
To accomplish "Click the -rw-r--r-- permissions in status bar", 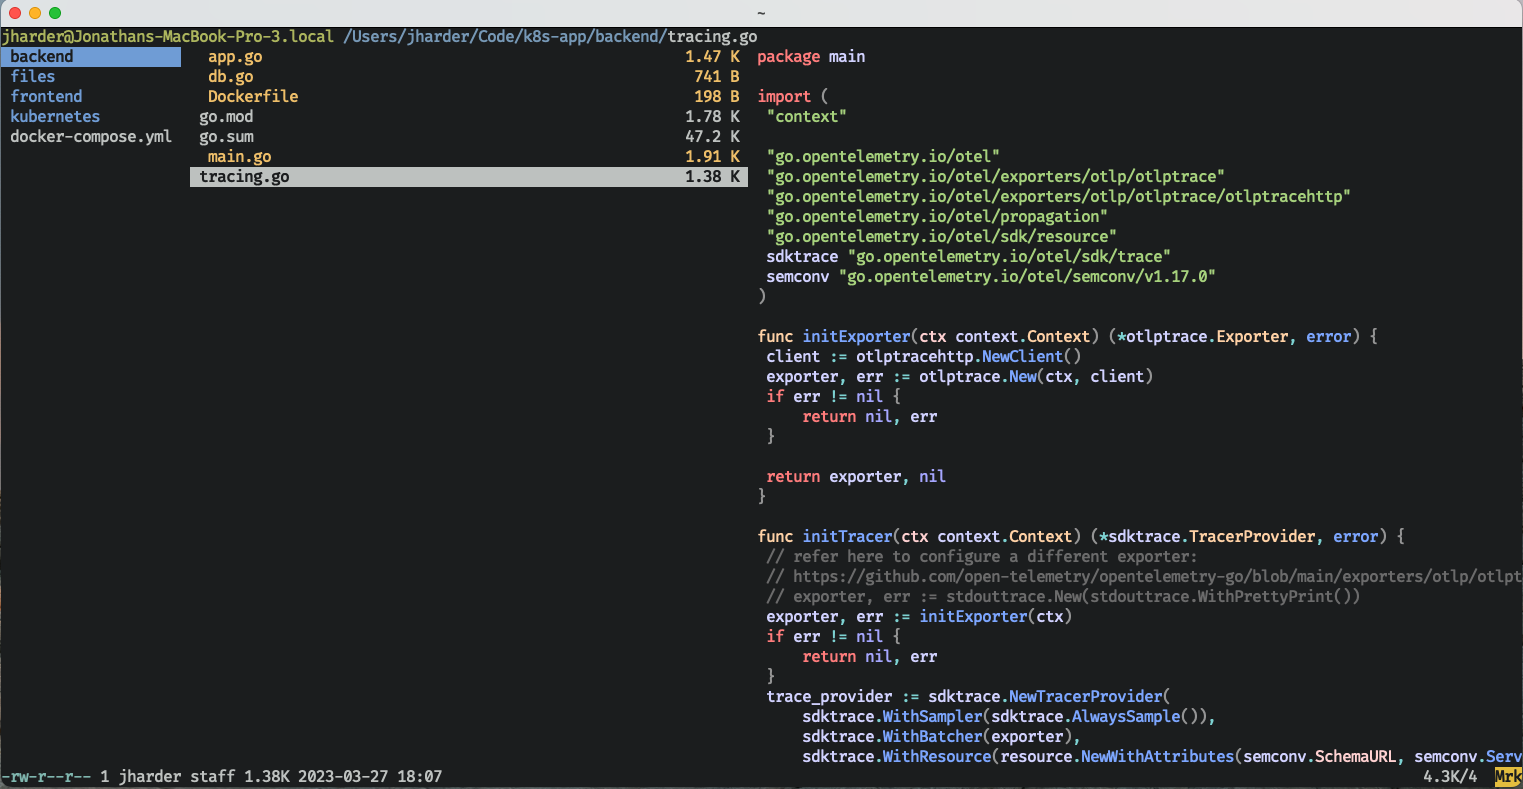I will (x=46, y=777).
